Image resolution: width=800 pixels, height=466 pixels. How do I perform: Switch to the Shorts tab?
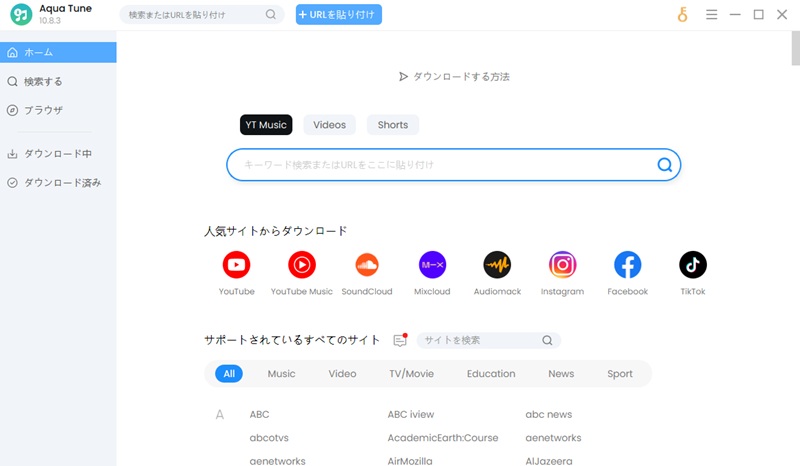coord(393,125)
